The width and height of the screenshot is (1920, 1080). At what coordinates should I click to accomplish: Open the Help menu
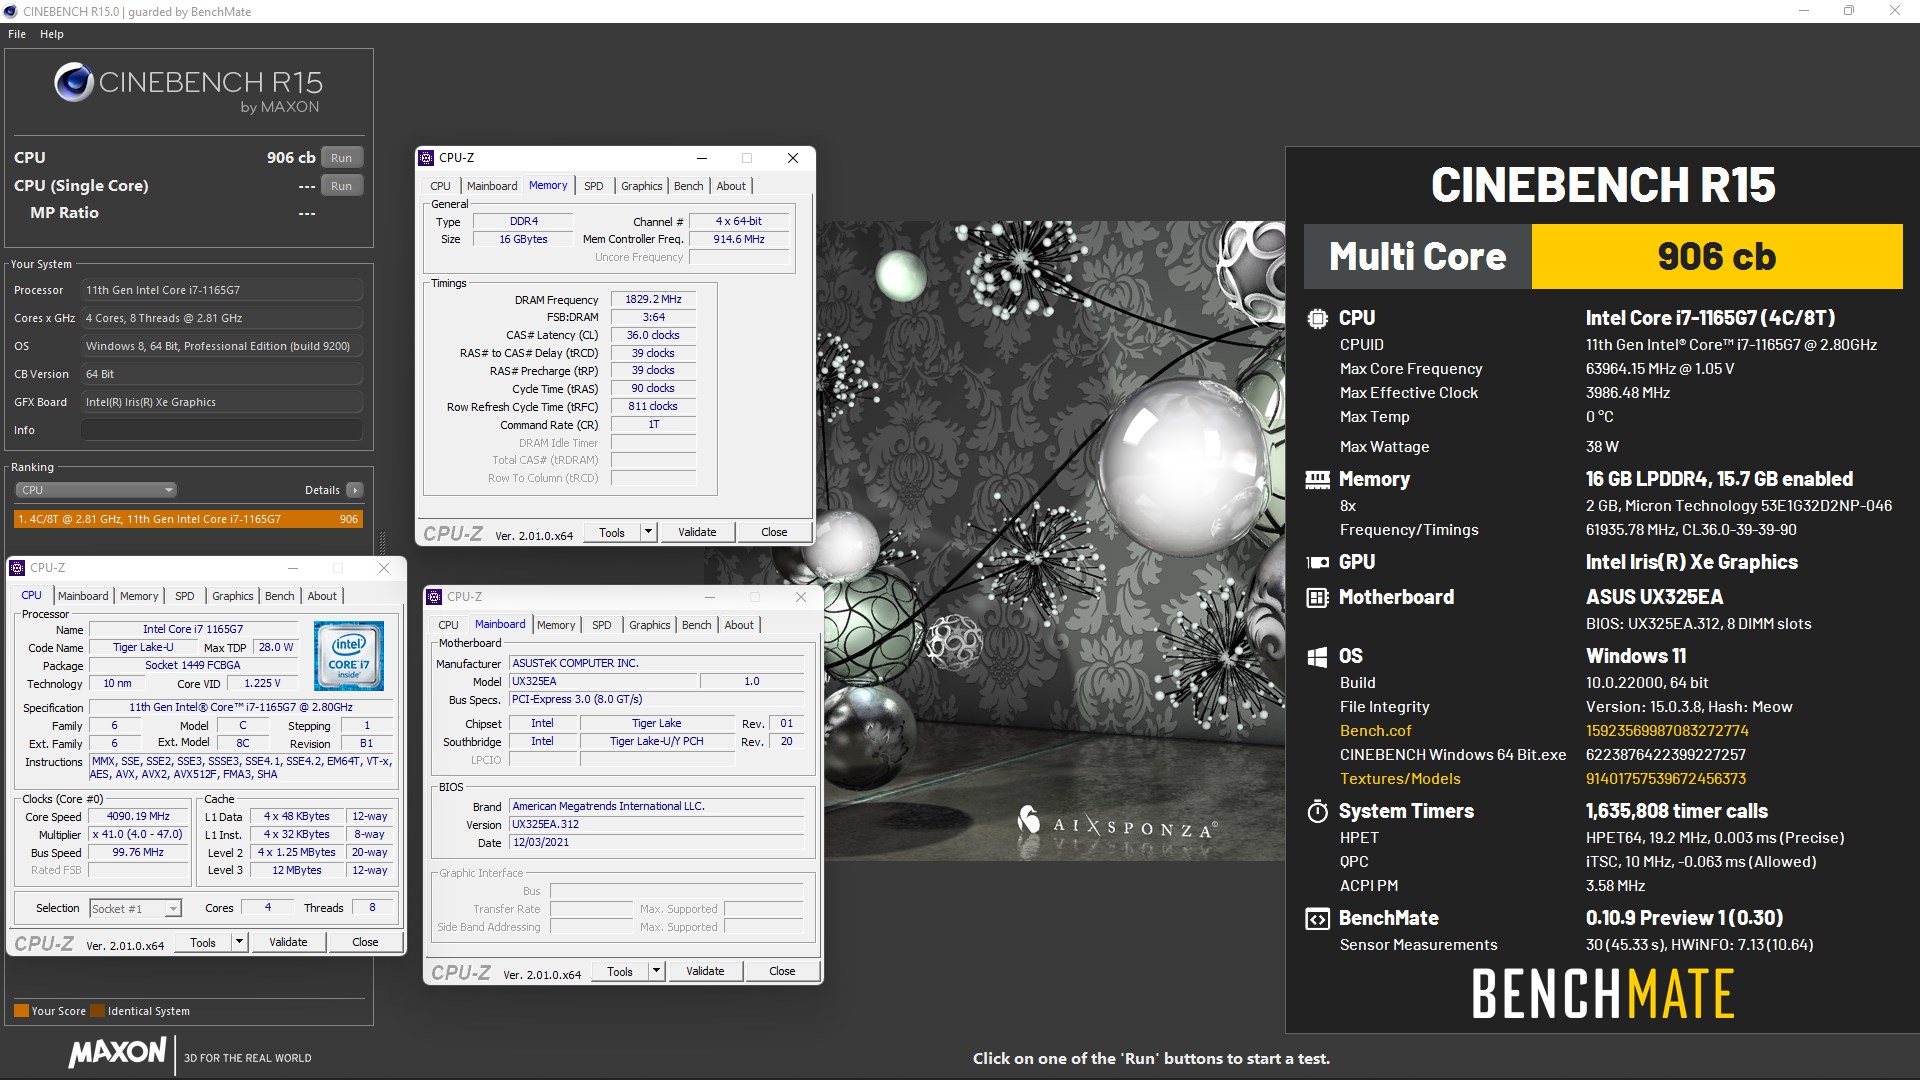[52, 34]
